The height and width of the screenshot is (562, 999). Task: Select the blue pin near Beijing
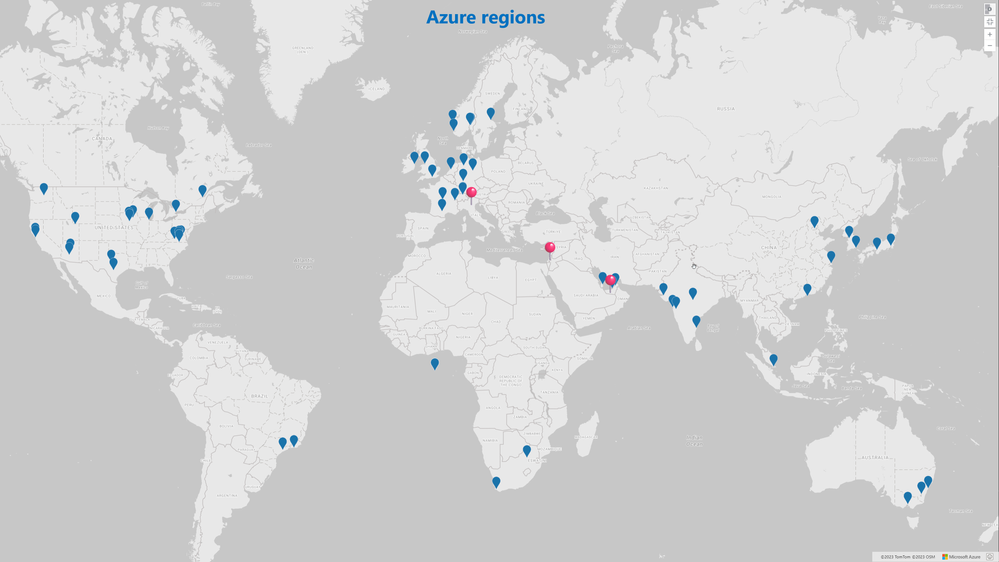point(814,222)
